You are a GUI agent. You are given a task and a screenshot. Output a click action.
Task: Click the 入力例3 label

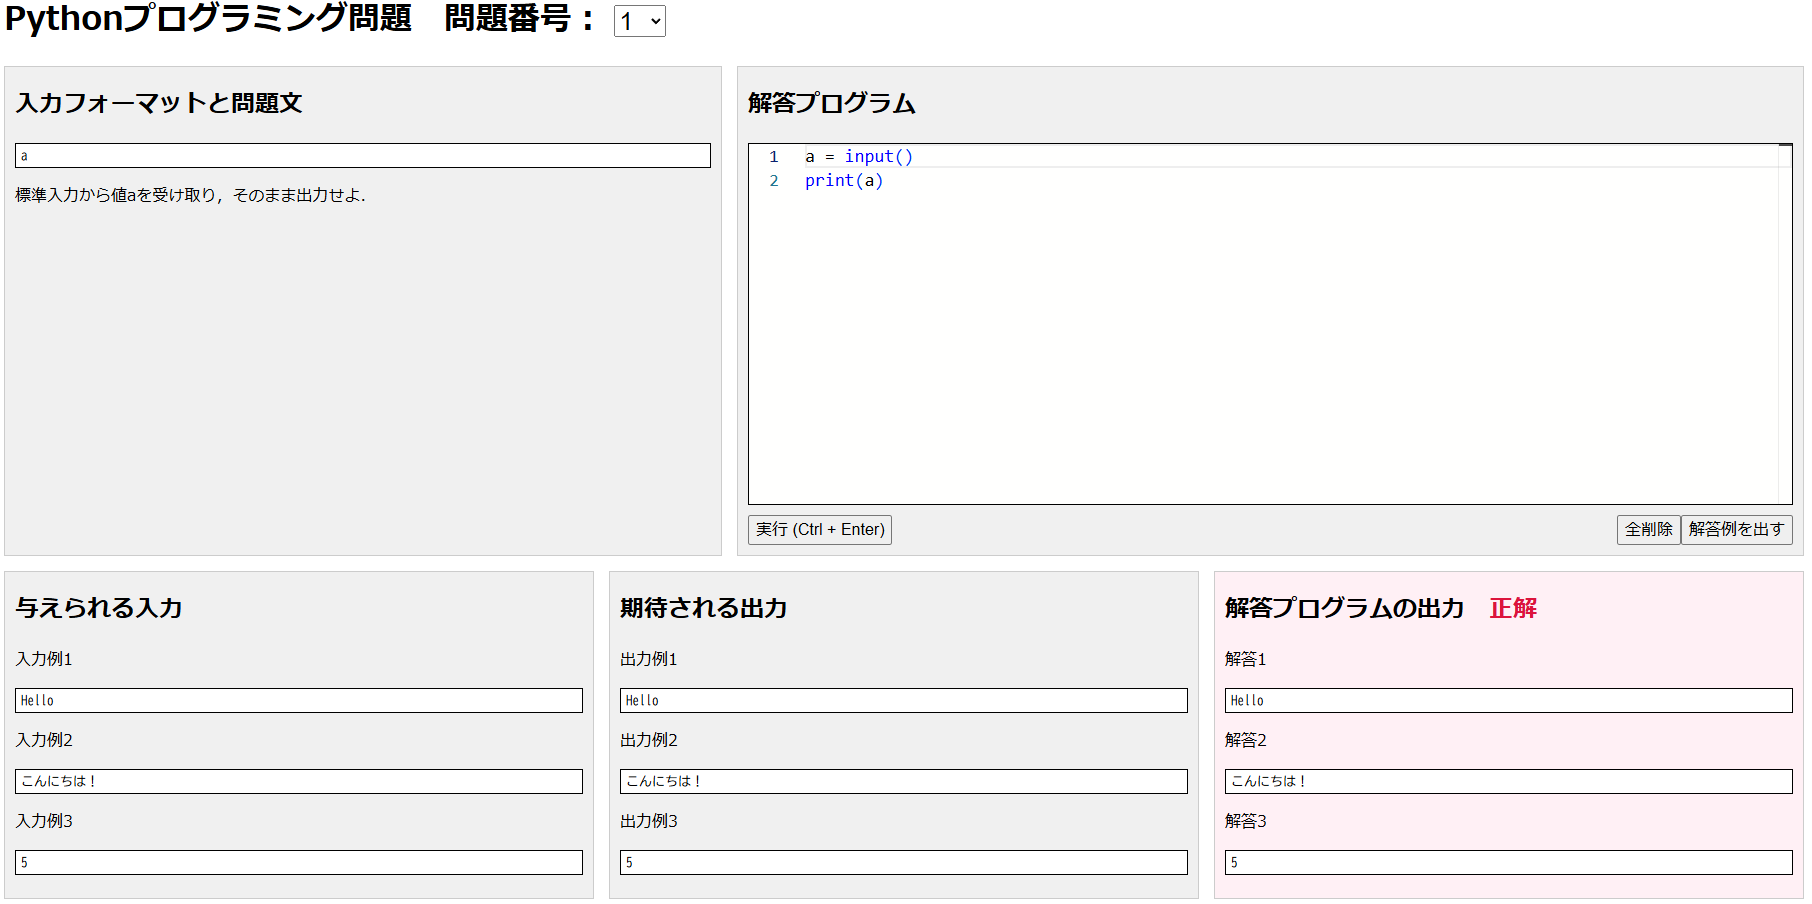(44, 821)
